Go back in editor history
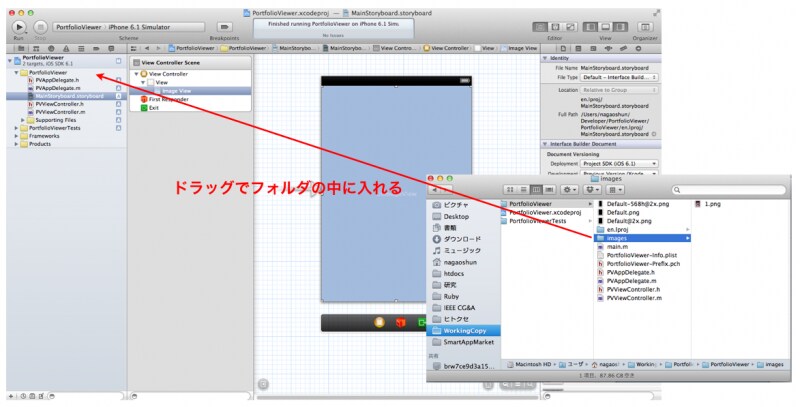 [x=147, y=48]
